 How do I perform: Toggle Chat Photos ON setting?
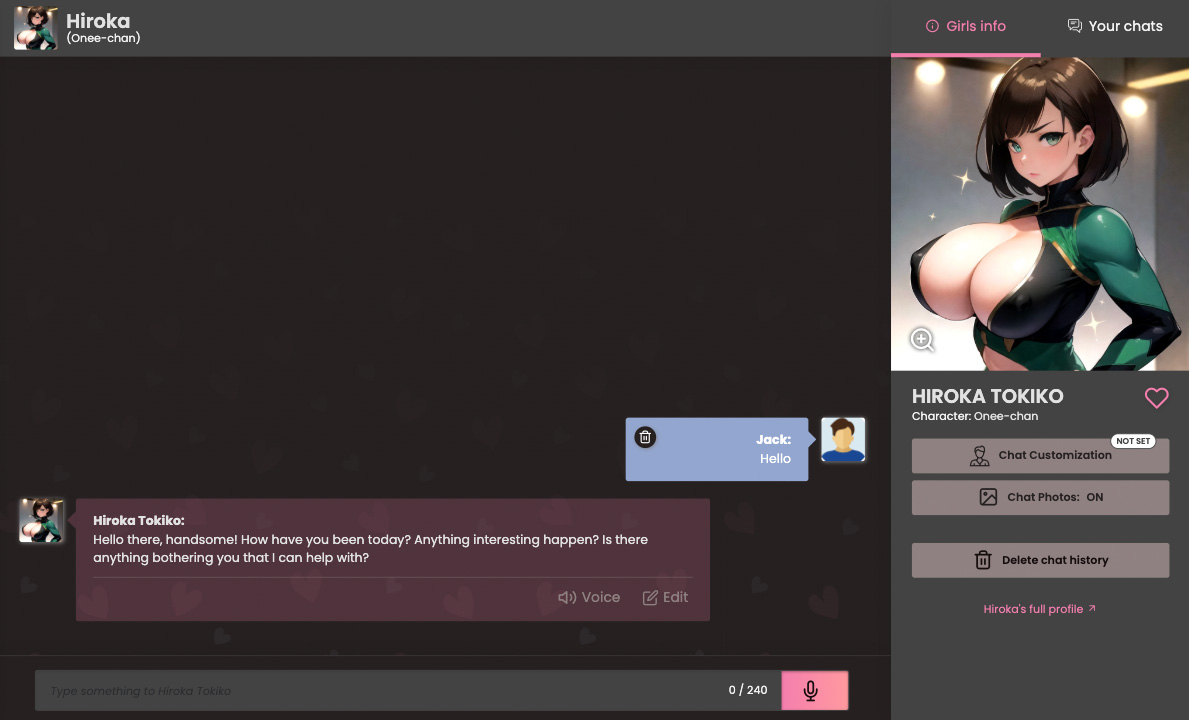1040,497
